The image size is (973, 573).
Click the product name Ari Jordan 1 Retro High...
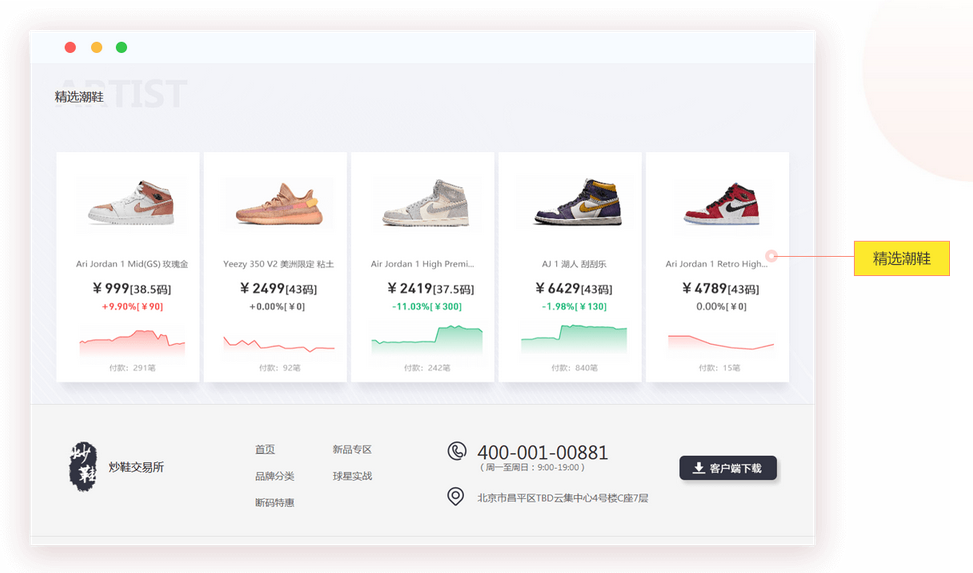click(x=717, y=264)
